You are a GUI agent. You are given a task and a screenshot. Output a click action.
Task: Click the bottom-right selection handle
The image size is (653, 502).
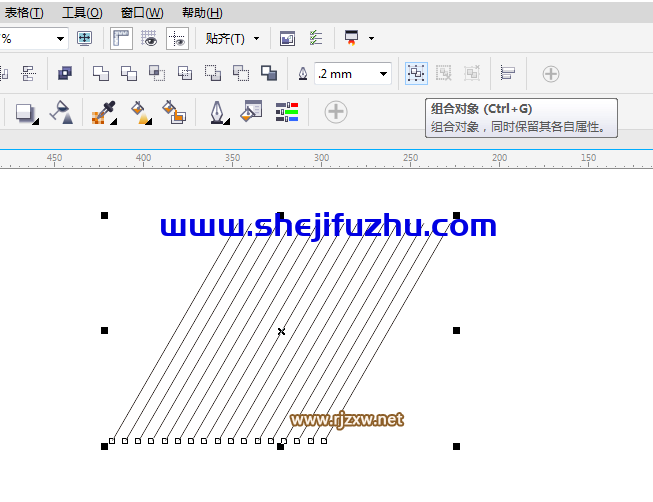456,446
